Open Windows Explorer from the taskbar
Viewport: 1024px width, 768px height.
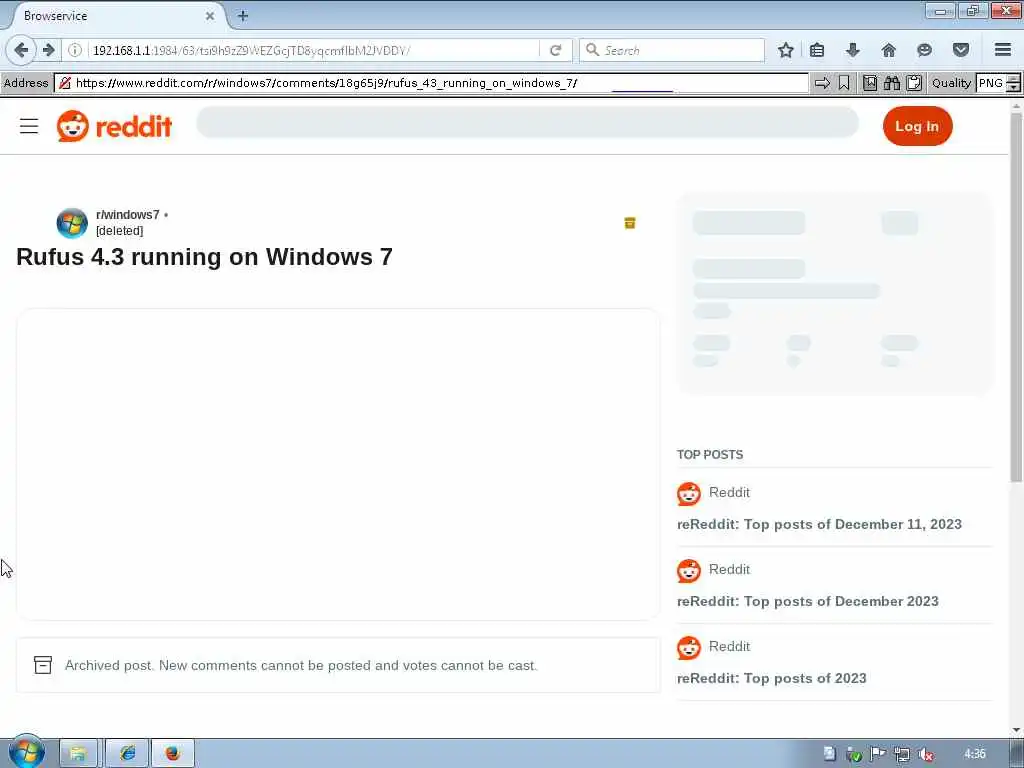point(78,754)
